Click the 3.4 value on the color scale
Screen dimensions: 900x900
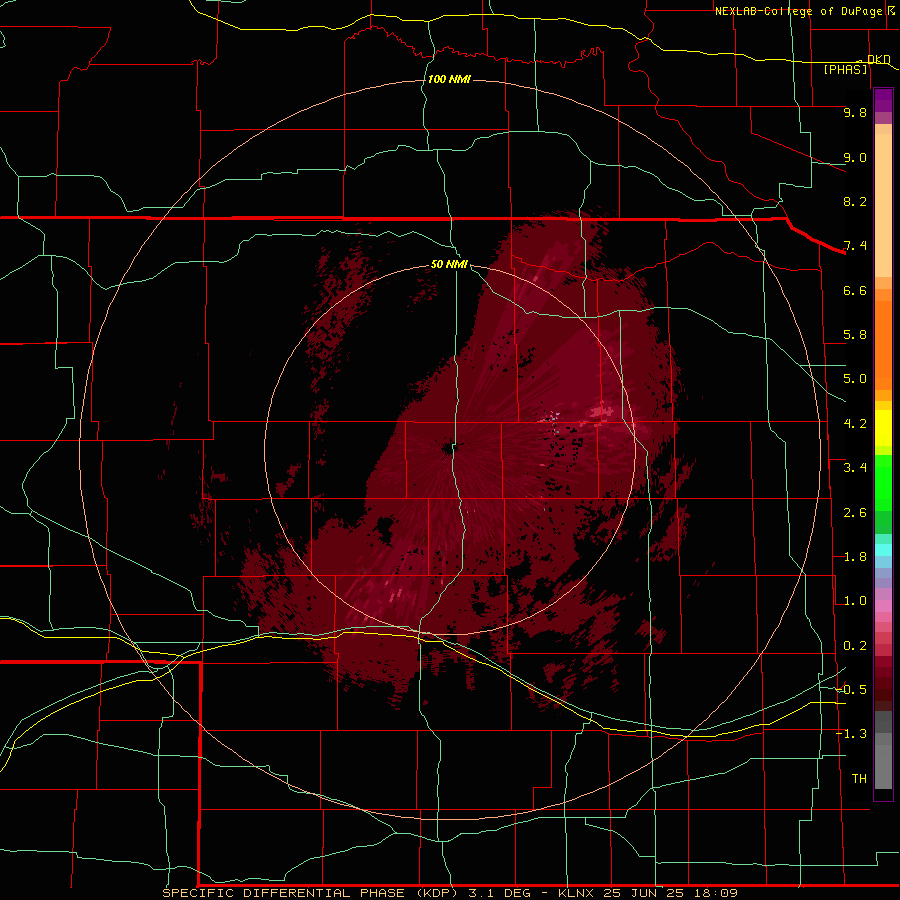855,468
